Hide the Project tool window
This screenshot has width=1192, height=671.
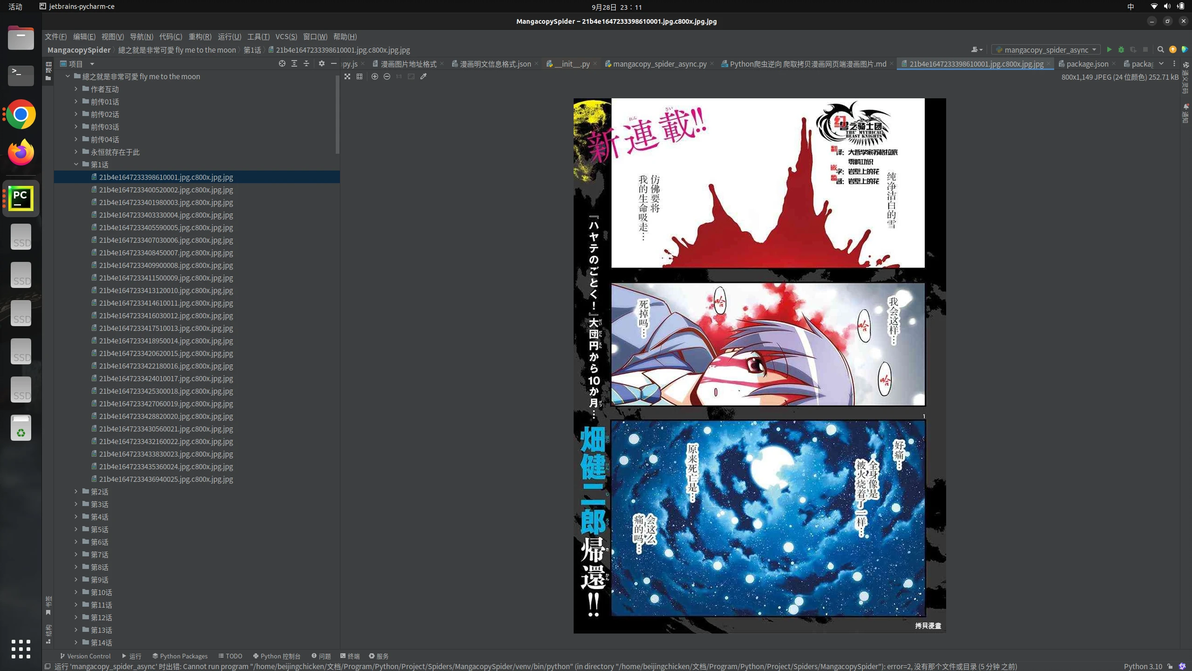[x=333, y=64]
